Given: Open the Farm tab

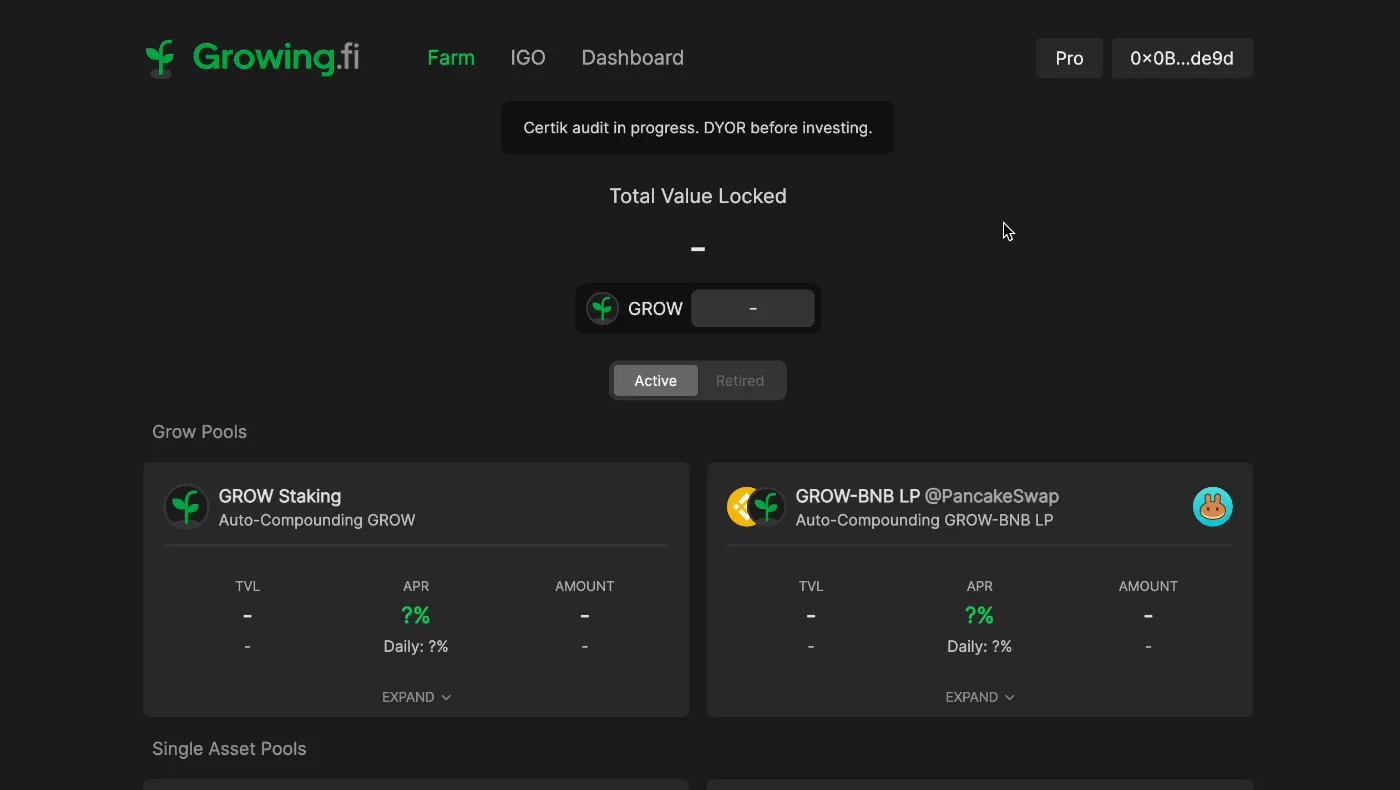Looking at the screenshot, I should [x=451, y=58].
